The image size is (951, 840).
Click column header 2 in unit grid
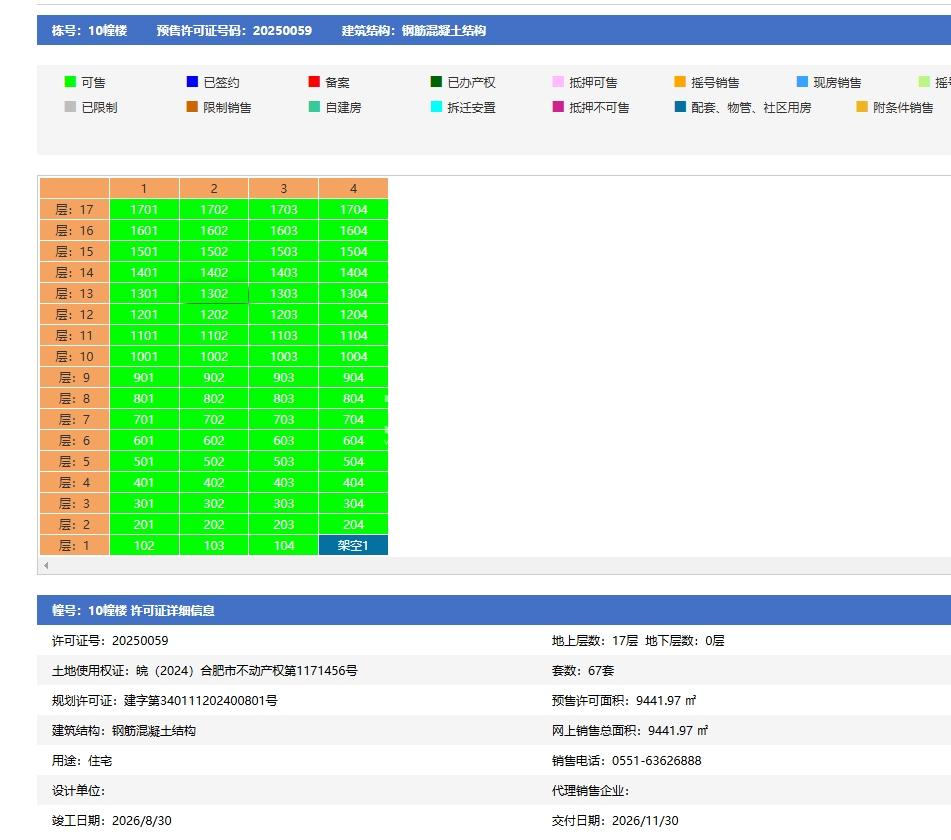(x=214, y=189)
